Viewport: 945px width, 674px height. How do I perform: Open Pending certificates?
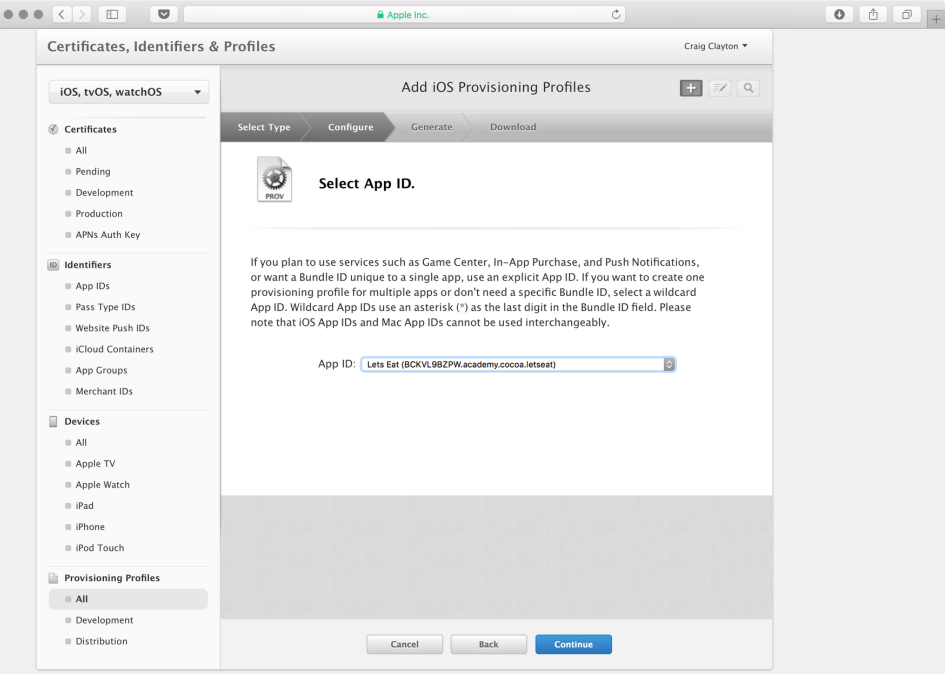(x=93, y=172)
